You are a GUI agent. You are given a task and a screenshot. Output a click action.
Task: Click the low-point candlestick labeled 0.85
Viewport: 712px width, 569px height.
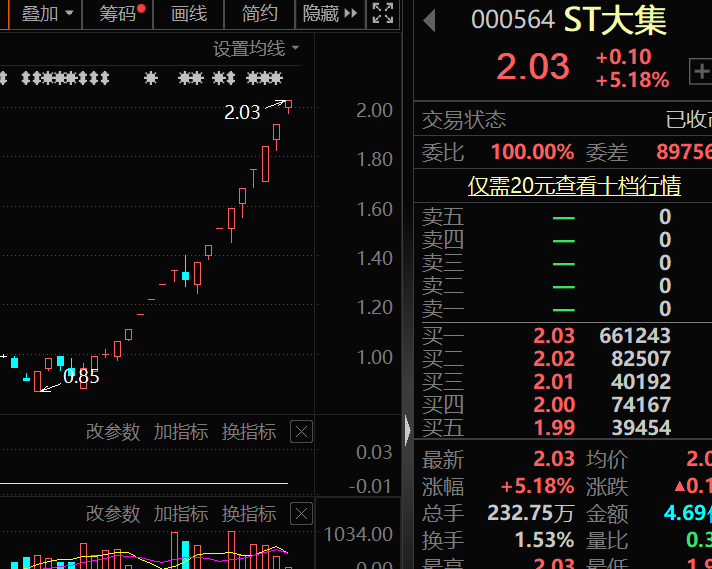click(x=38, y=381)
